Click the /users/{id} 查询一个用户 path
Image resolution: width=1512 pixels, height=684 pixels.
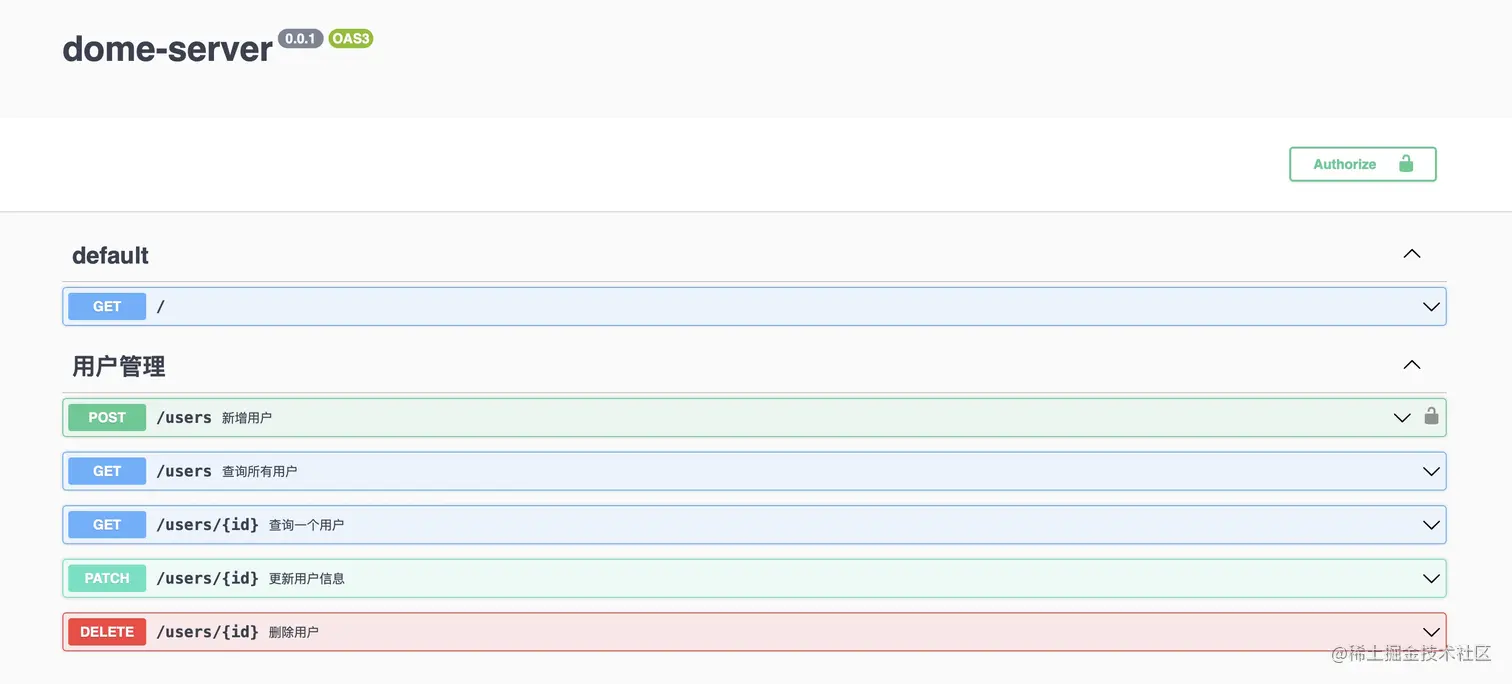[207, 524]
